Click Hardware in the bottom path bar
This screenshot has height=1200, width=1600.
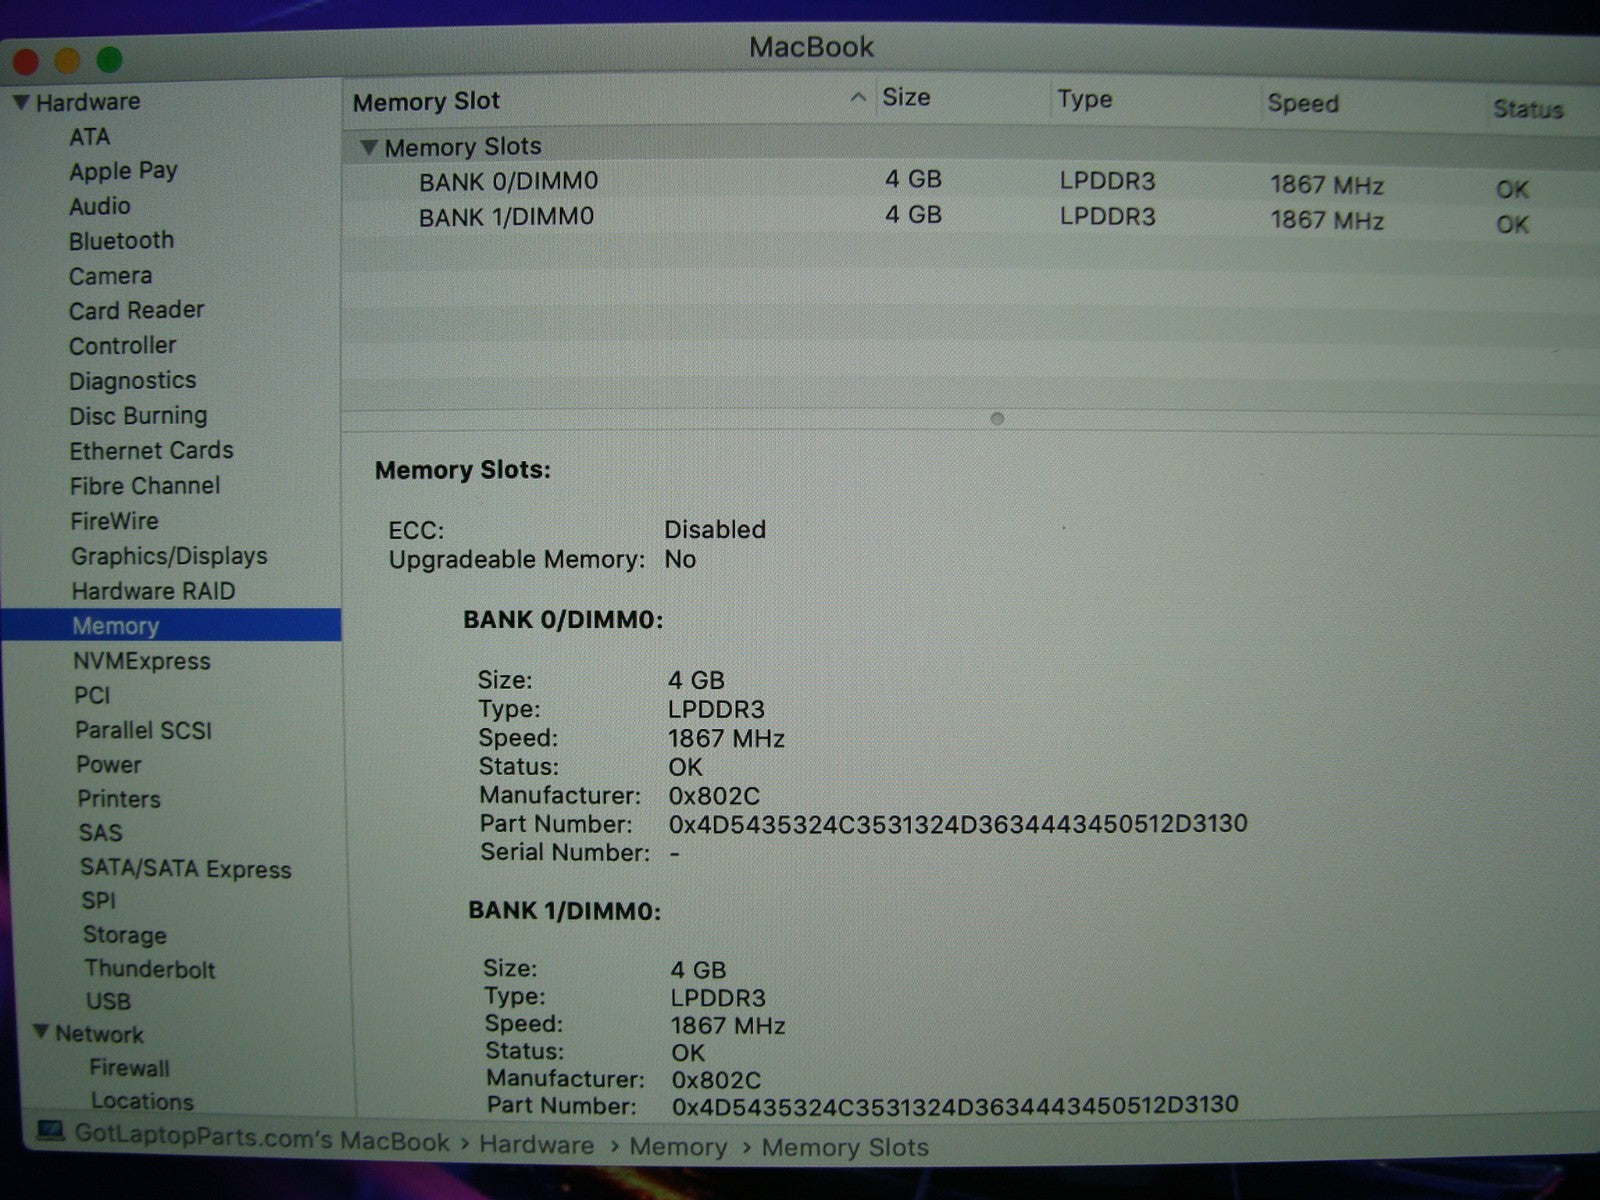(x=536, y=1145)
